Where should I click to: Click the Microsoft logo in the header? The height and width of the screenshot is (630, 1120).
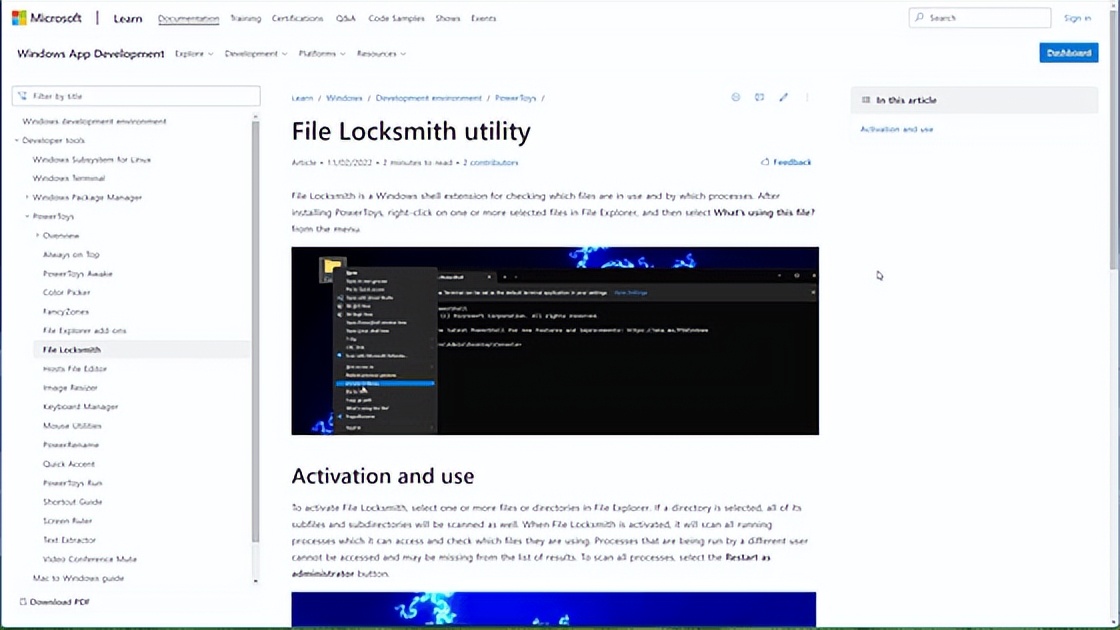point(19,18)
